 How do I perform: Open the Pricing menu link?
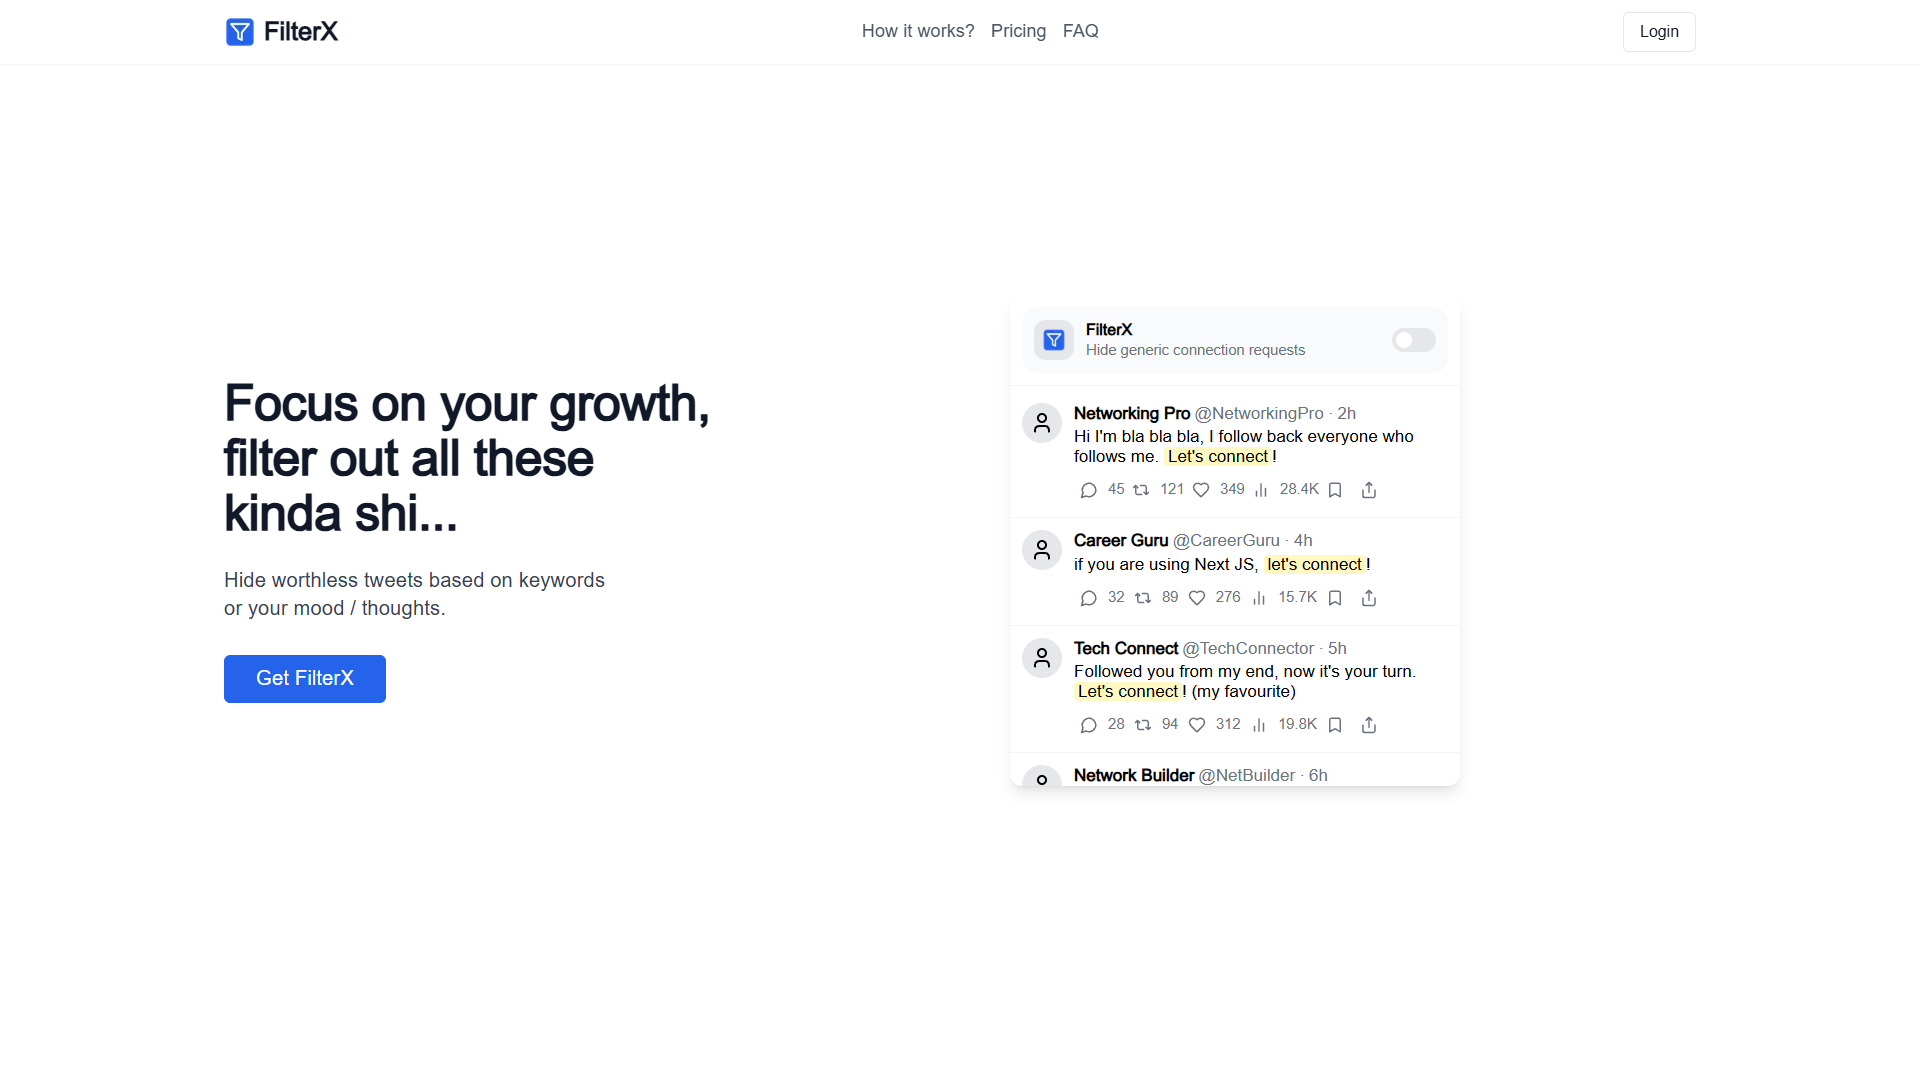click(x=1018, y=31)
